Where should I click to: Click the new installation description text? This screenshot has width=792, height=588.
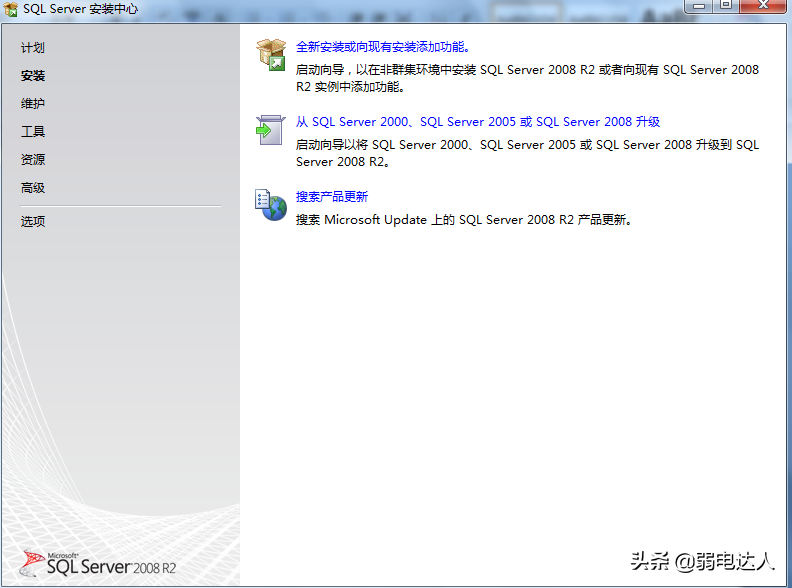[x=527, y=78]
